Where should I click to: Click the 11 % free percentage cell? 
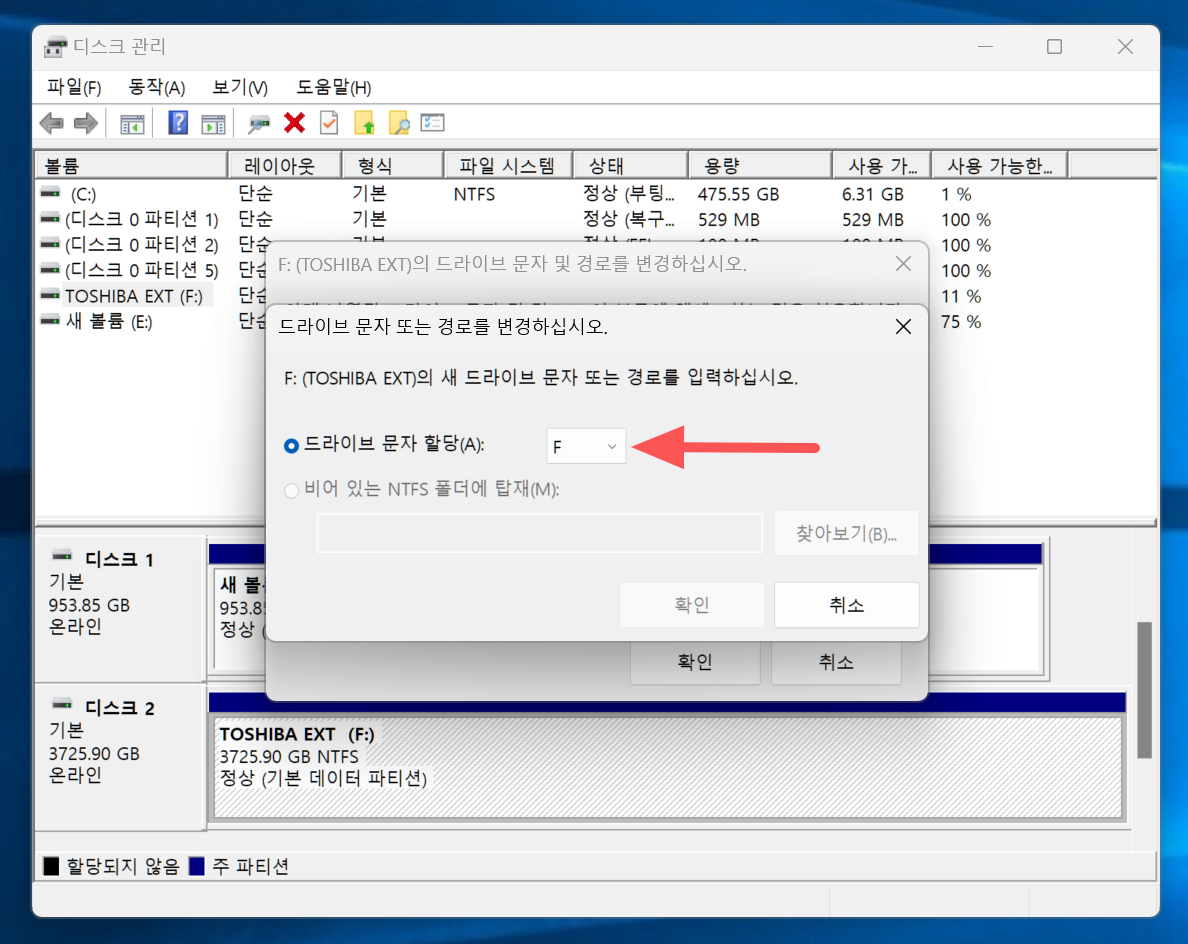tap(961, 296)
